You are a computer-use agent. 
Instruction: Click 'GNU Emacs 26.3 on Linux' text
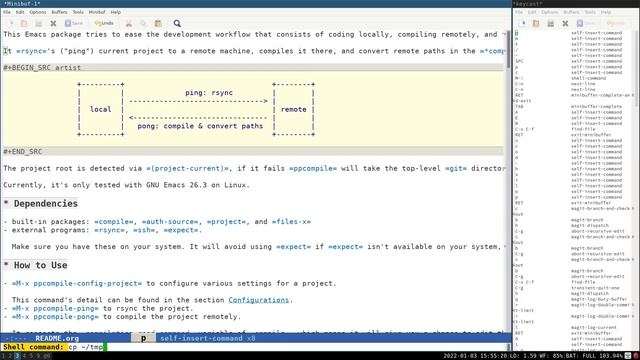pyautogui.click(x=197, y=185)
